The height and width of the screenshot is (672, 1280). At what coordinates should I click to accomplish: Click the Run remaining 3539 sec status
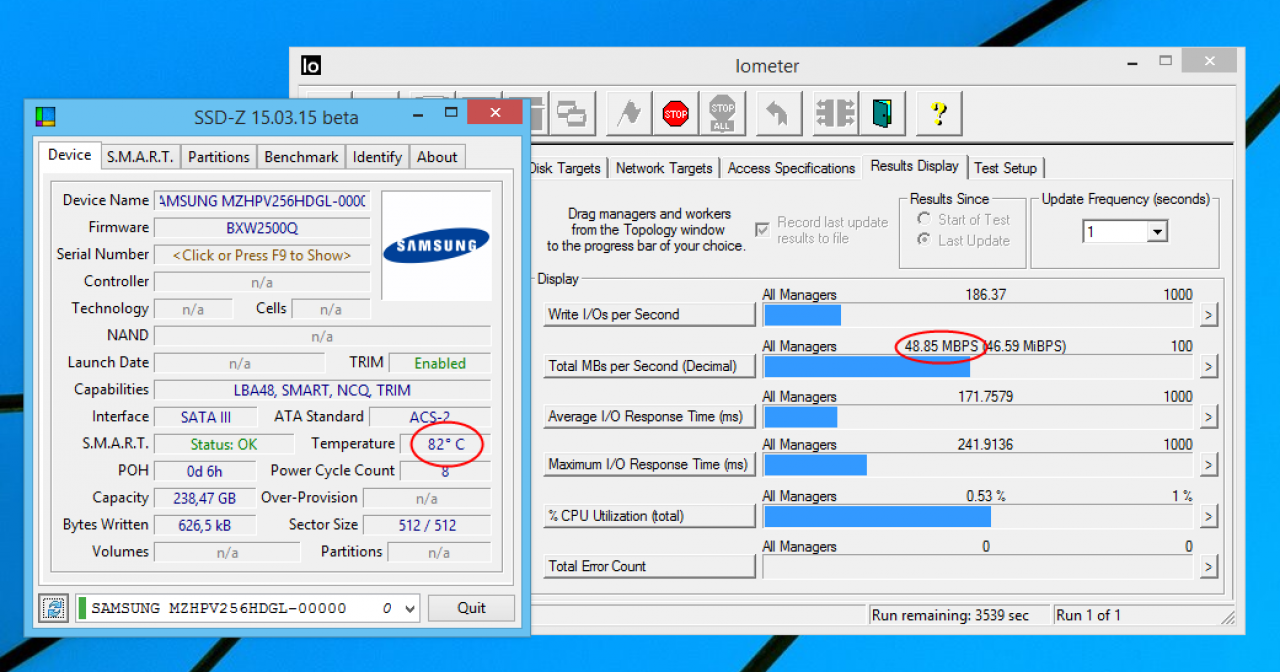[x=958, y=615]
